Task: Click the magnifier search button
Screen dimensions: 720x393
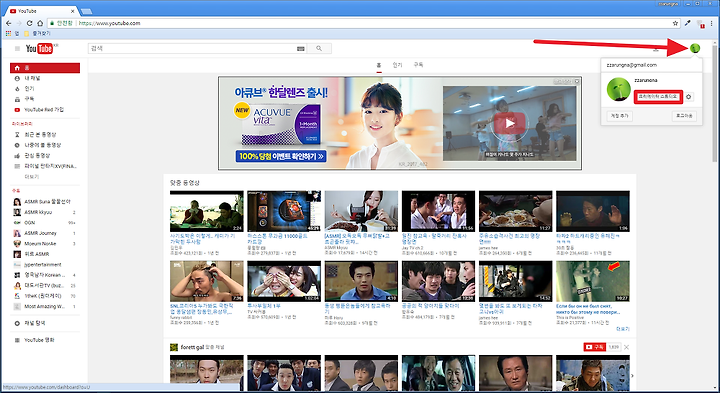Action: pyautogui.click(x=319, y=48)
